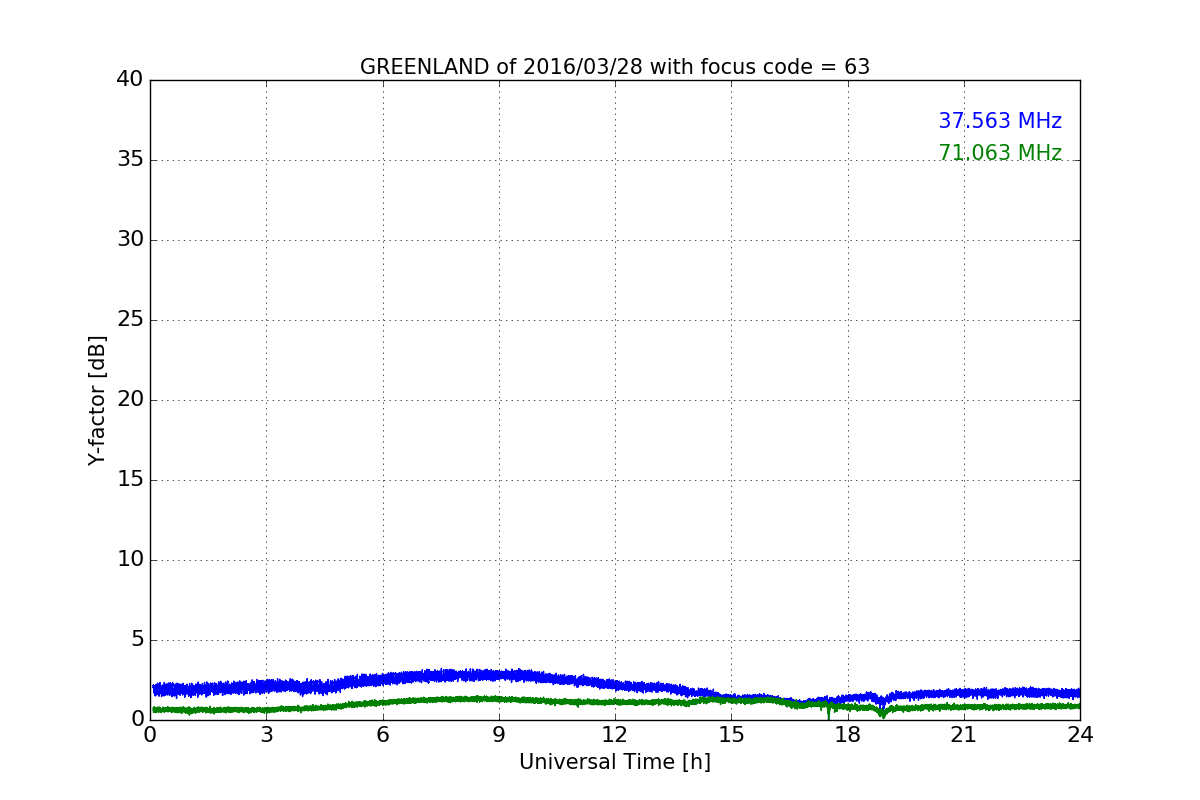The width and height of the screenshot is (1200, 800).
Task: Click the y-axis tick label 30
Action: point(130,239)
